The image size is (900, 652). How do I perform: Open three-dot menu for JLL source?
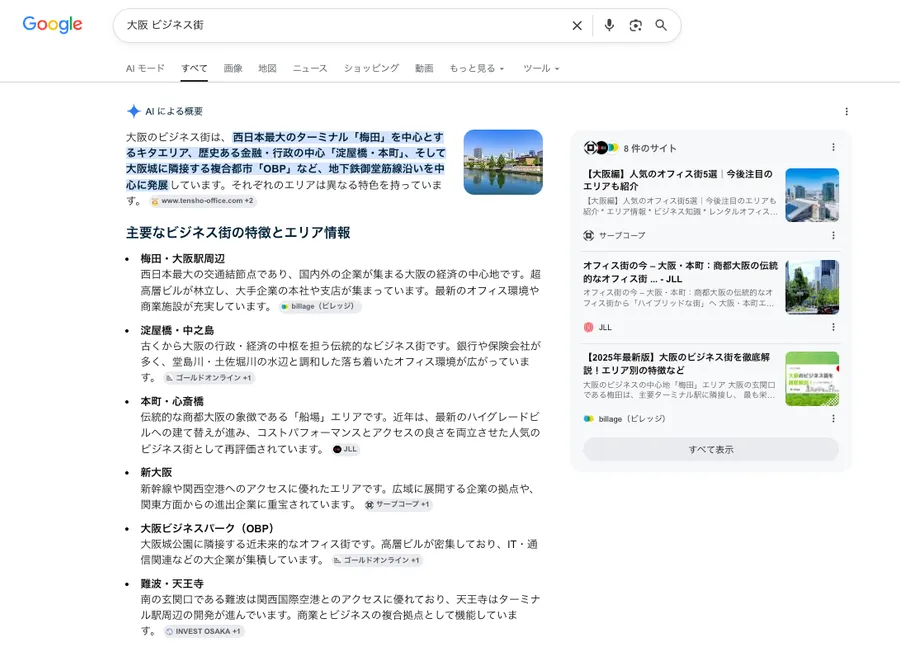[x=833, y=327]
